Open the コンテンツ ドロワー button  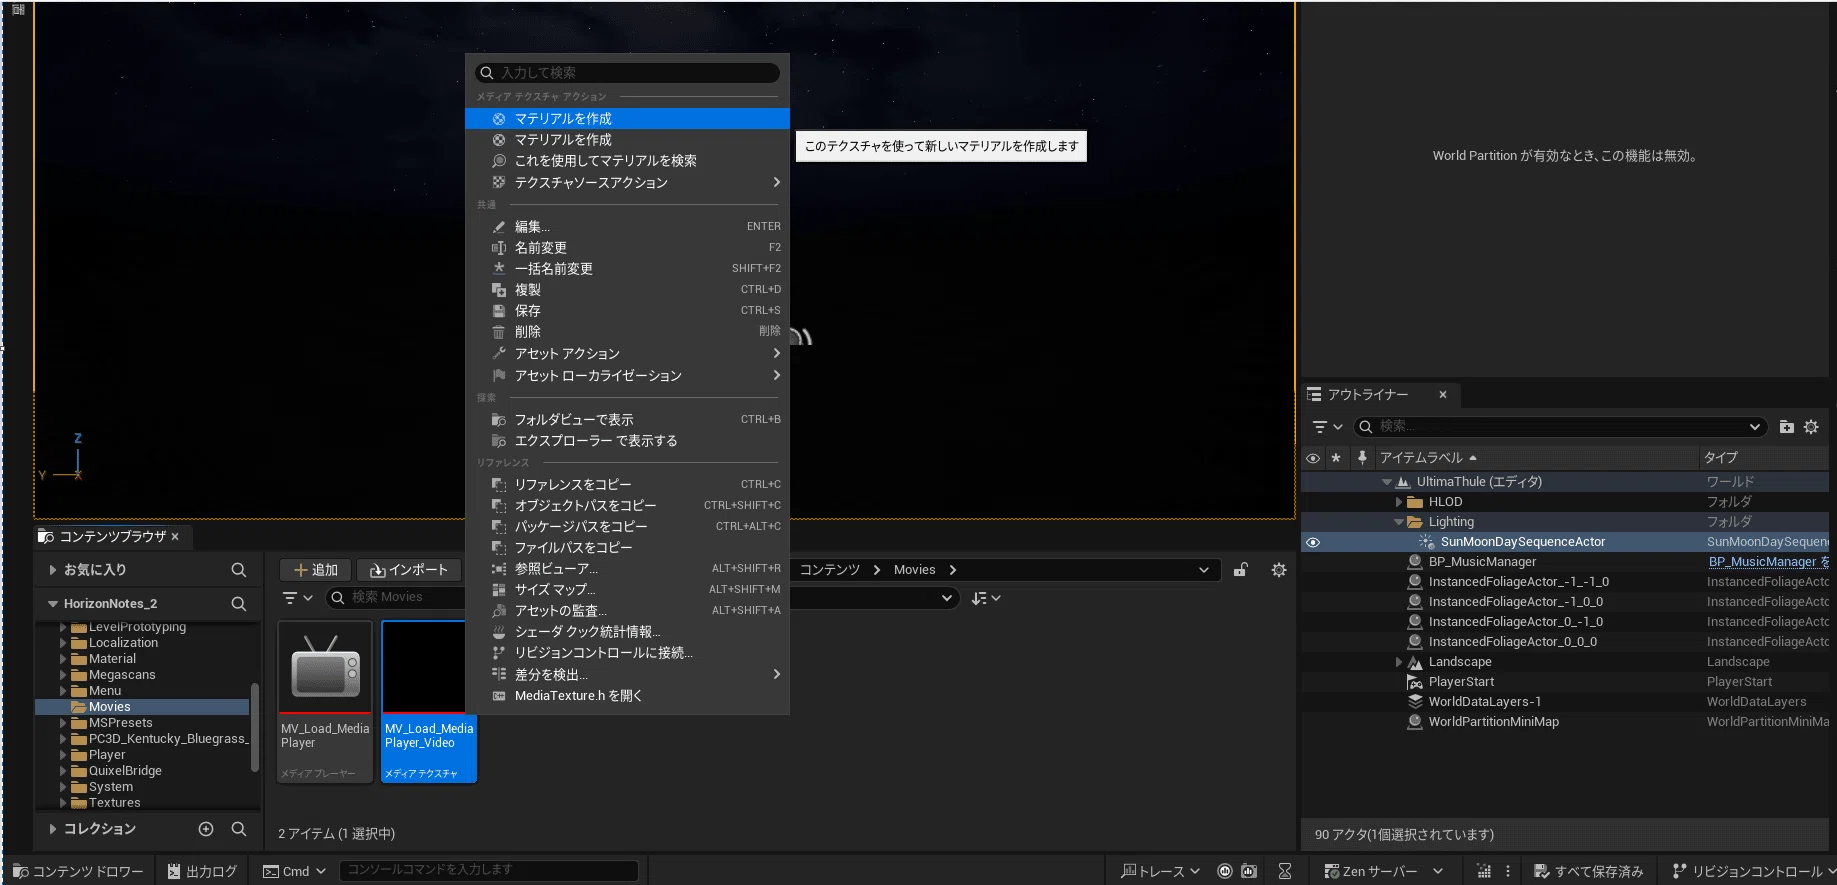coord(78,871)
